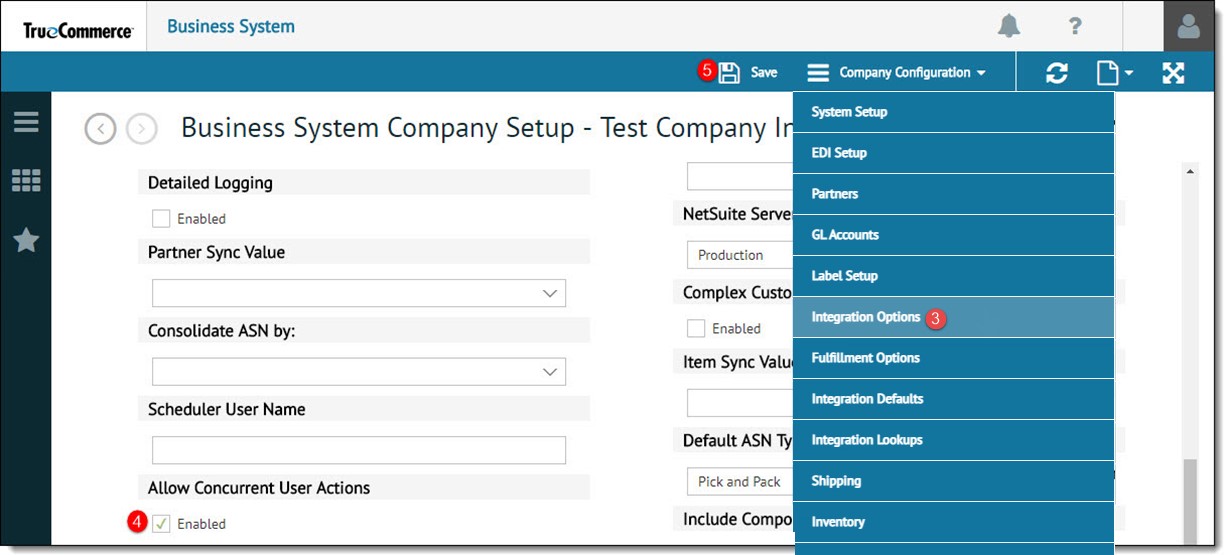Toggle Allow Concurrent User Actions Enabled checkbox
Screen dimensions: 1224x555
pos(161,523)
